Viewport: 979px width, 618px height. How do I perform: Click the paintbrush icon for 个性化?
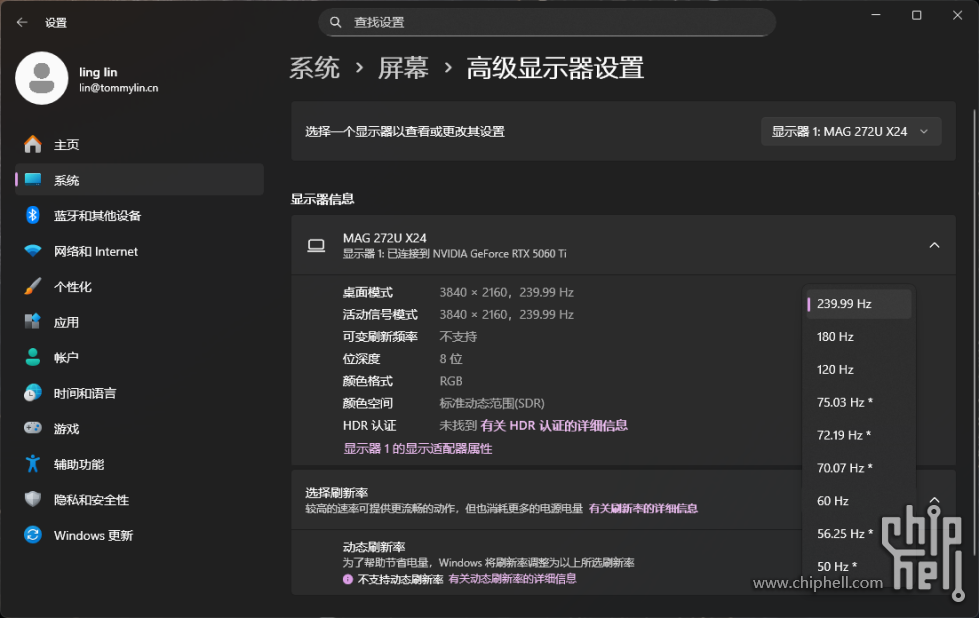(x=33, y=287)
